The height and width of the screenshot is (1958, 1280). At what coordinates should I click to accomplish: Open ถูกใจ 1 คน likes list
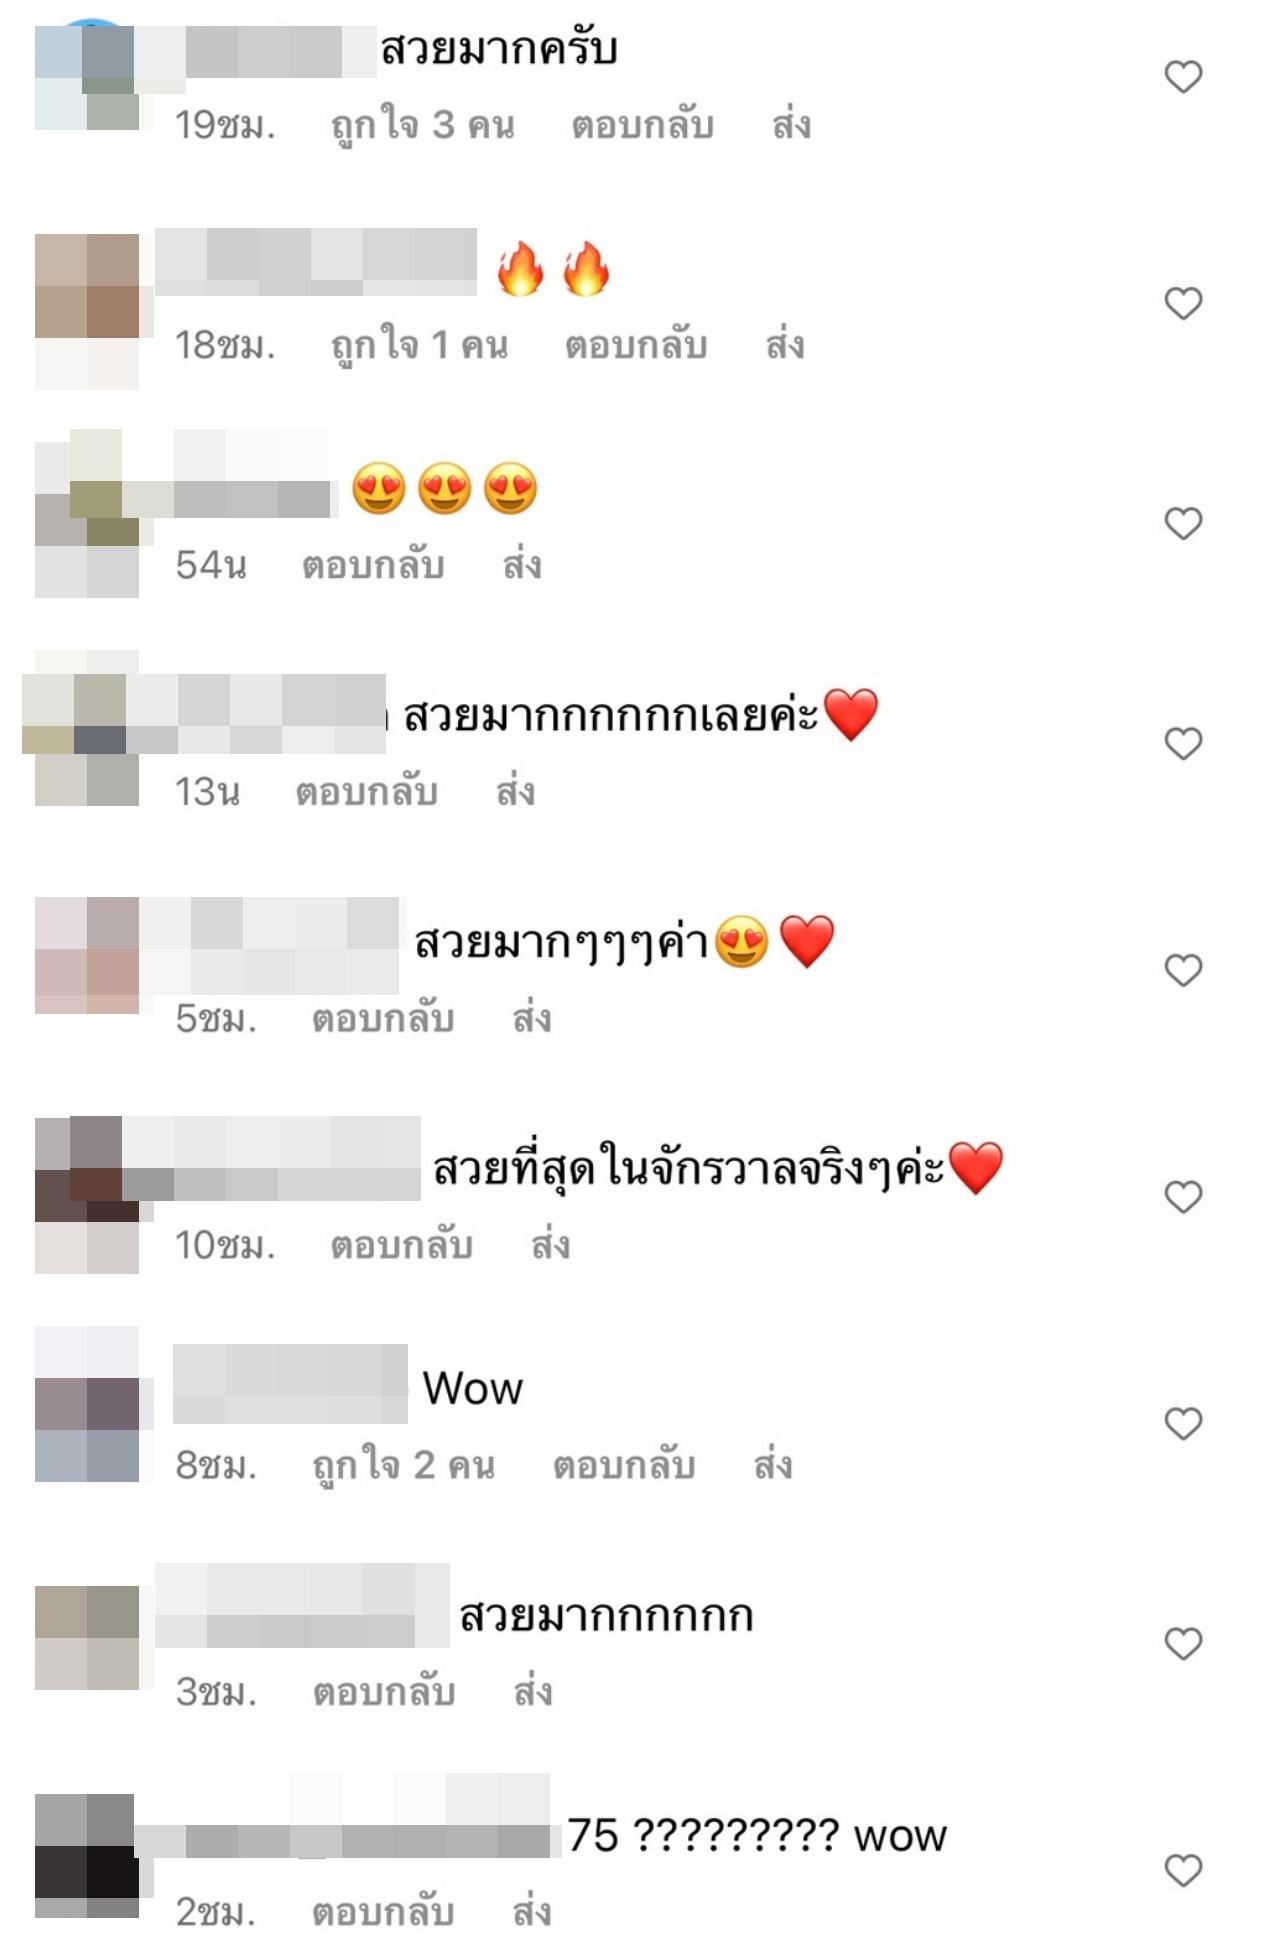click(x=420, y=346)
